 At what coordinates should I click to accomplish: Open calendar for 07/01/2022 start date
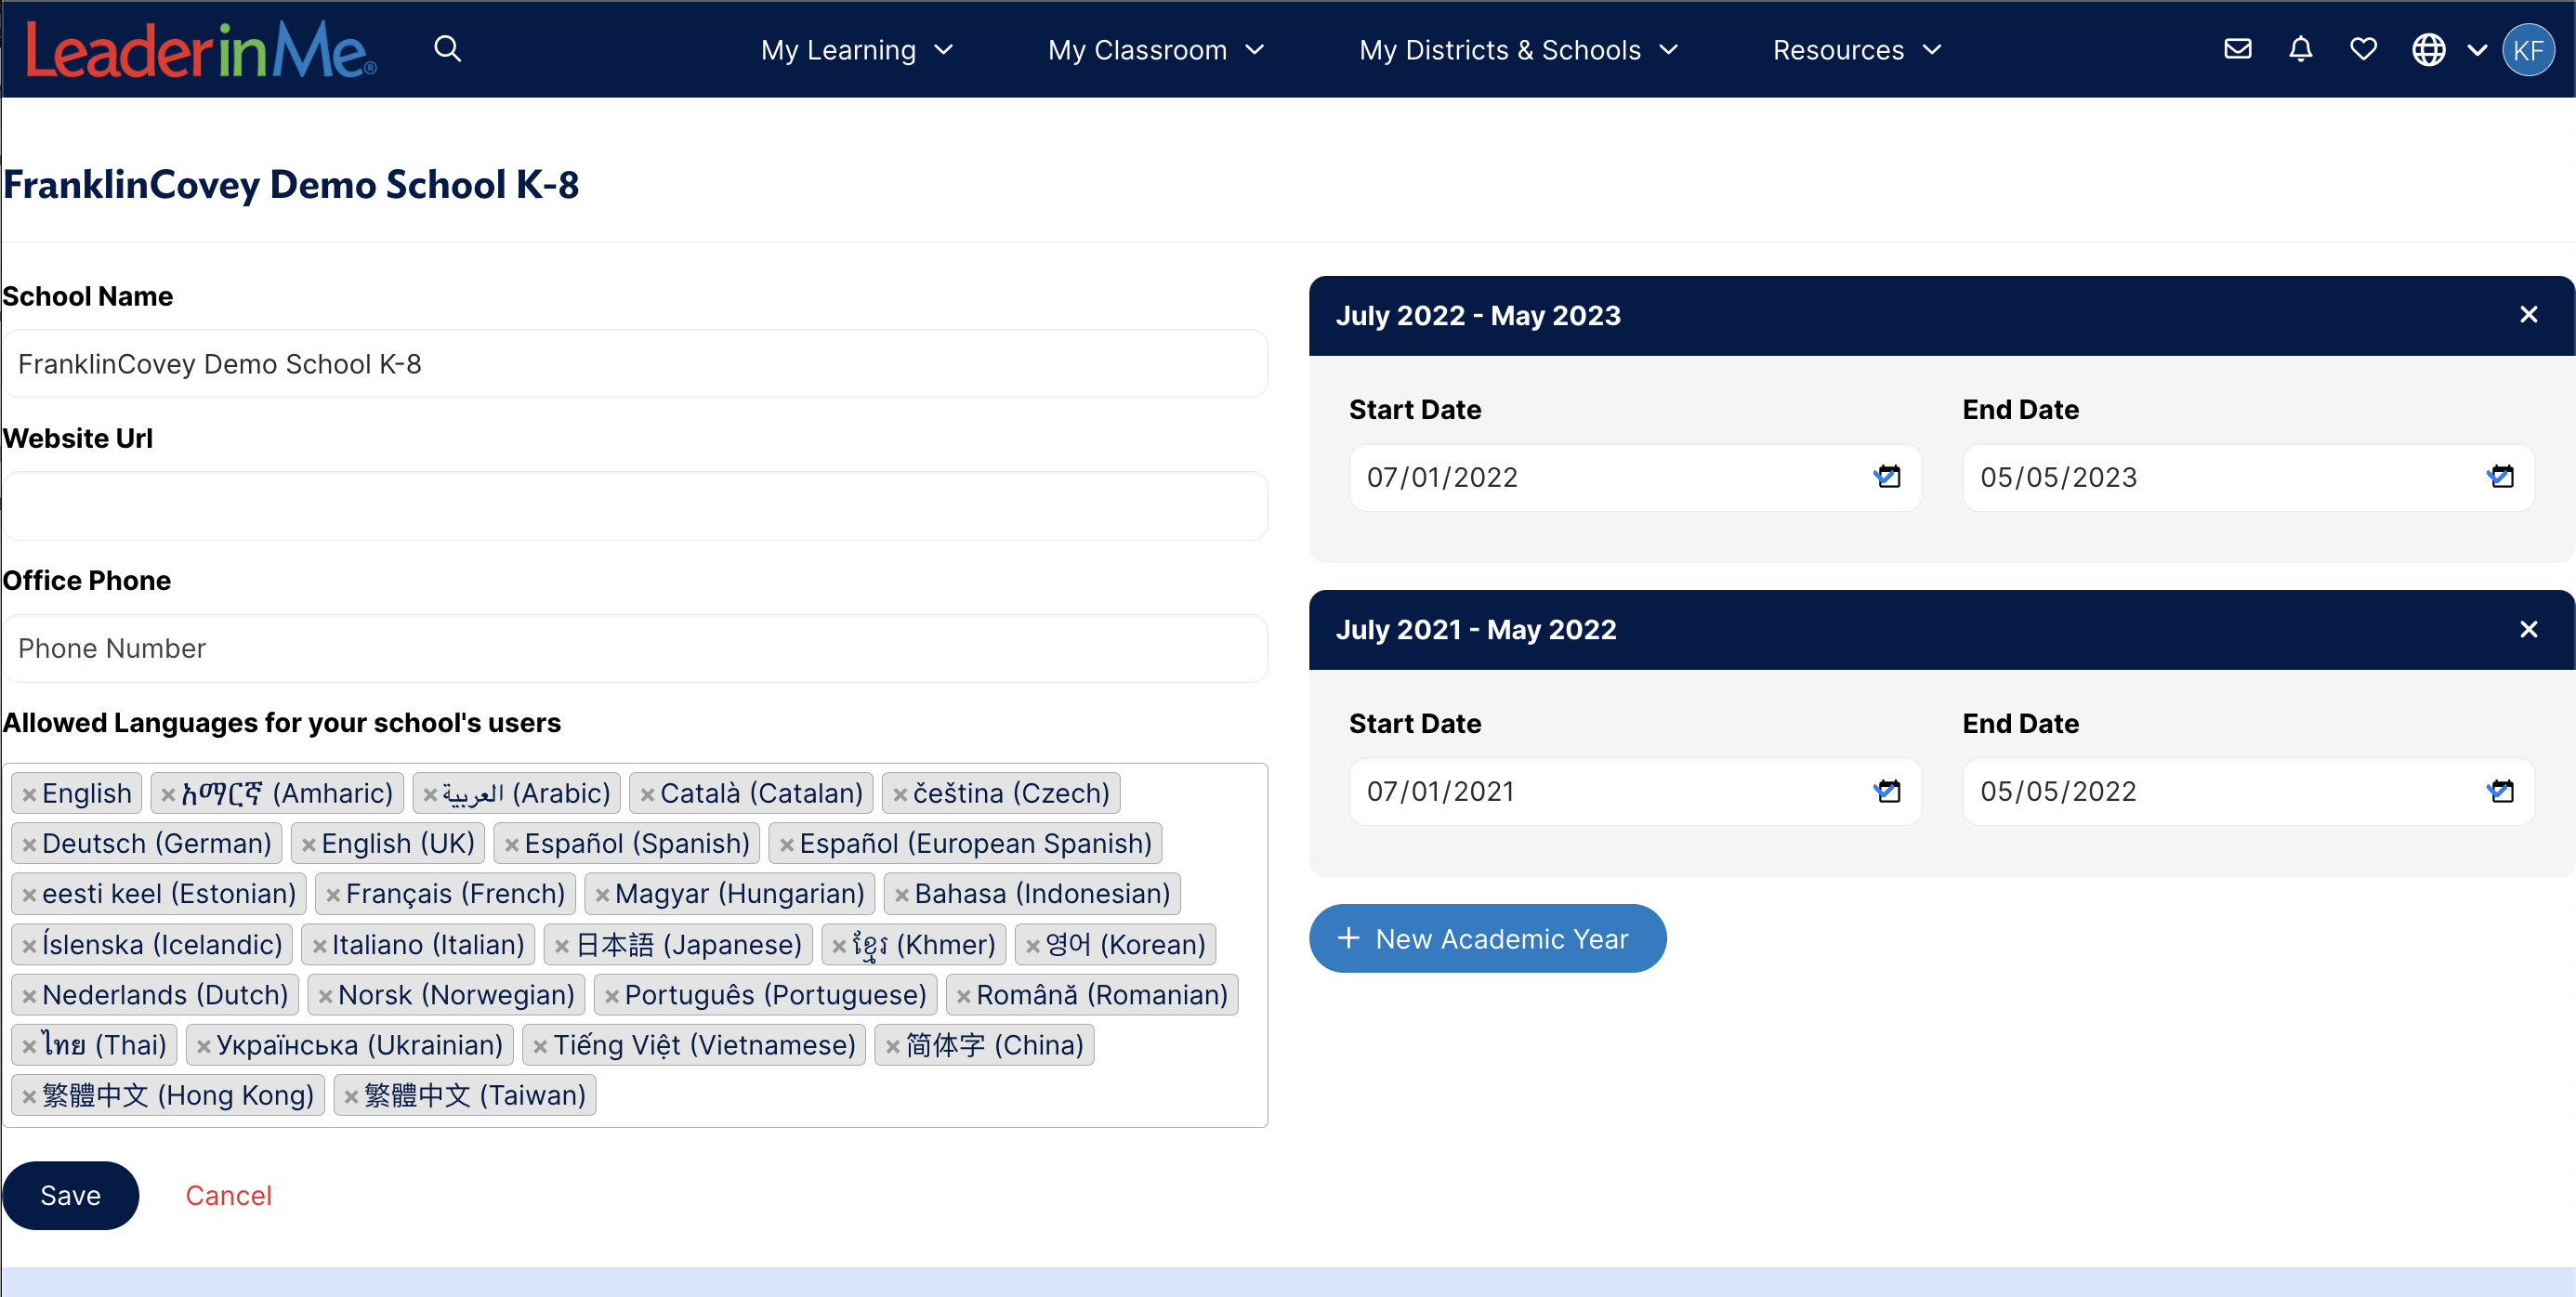[1888, 477]
